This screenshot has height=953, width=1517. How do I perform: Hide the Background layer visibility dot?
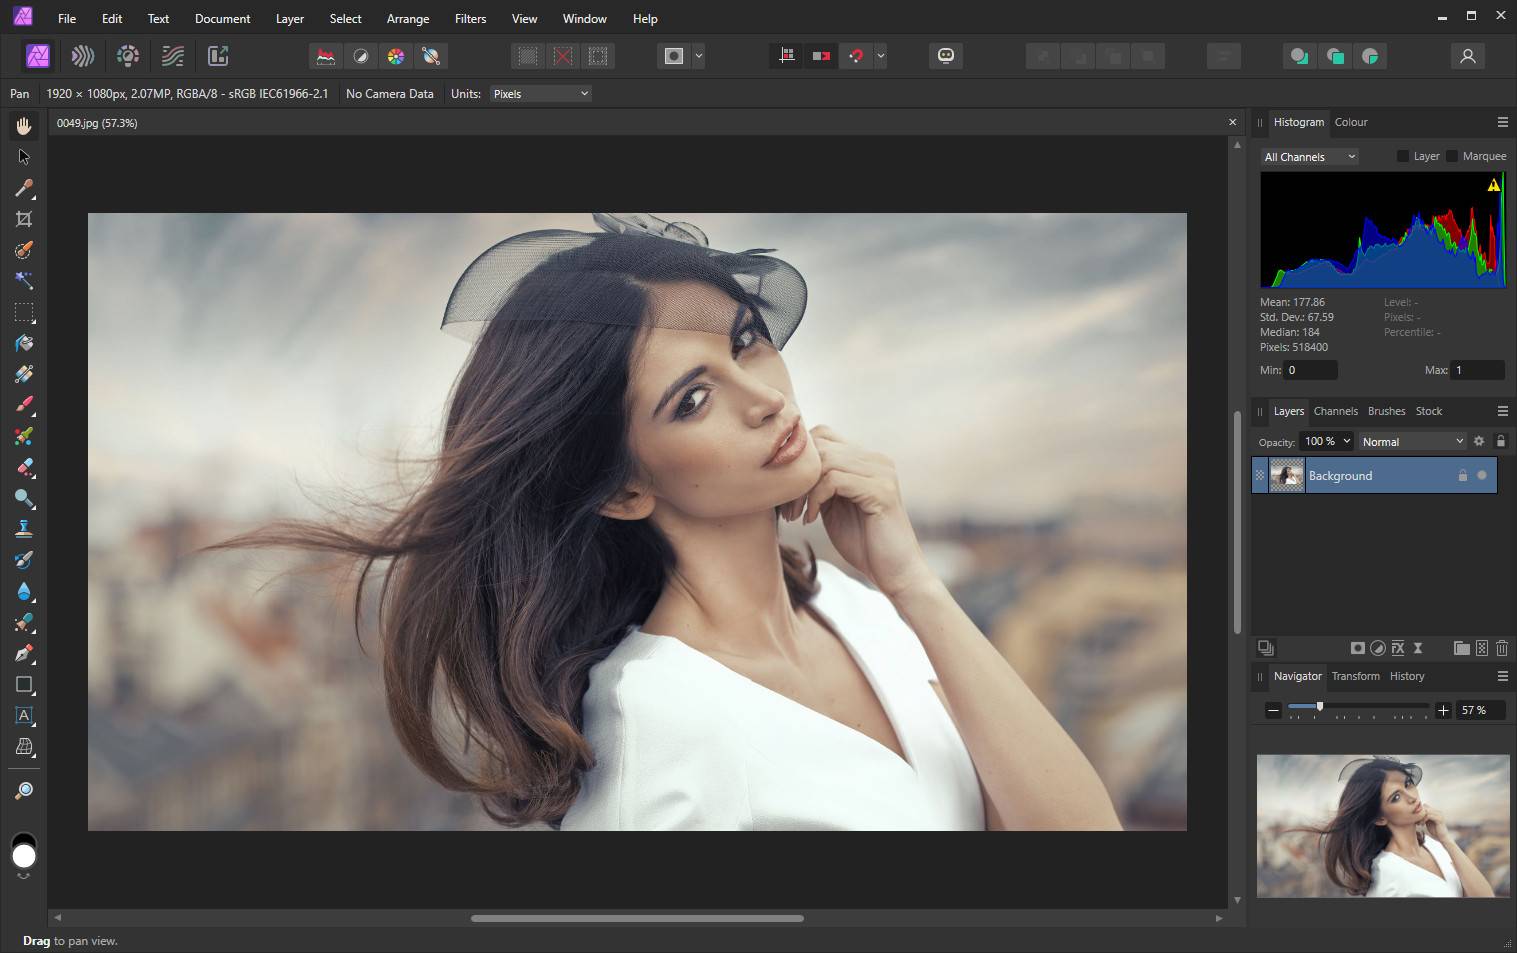1482,476
